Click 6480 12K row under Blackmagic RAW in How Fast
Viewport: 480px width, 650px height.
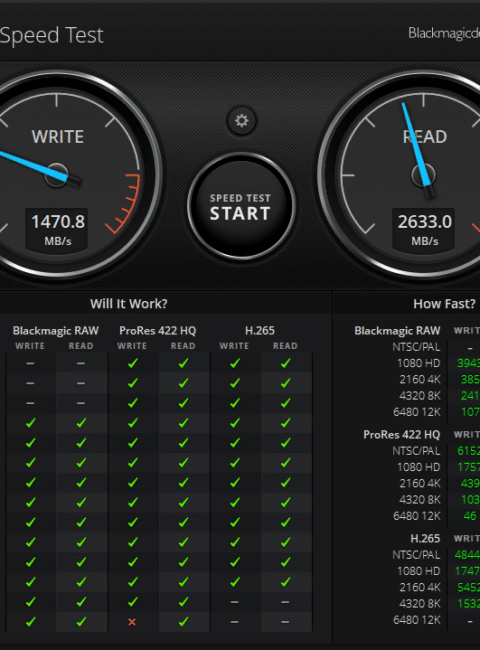tap(417, 412)
